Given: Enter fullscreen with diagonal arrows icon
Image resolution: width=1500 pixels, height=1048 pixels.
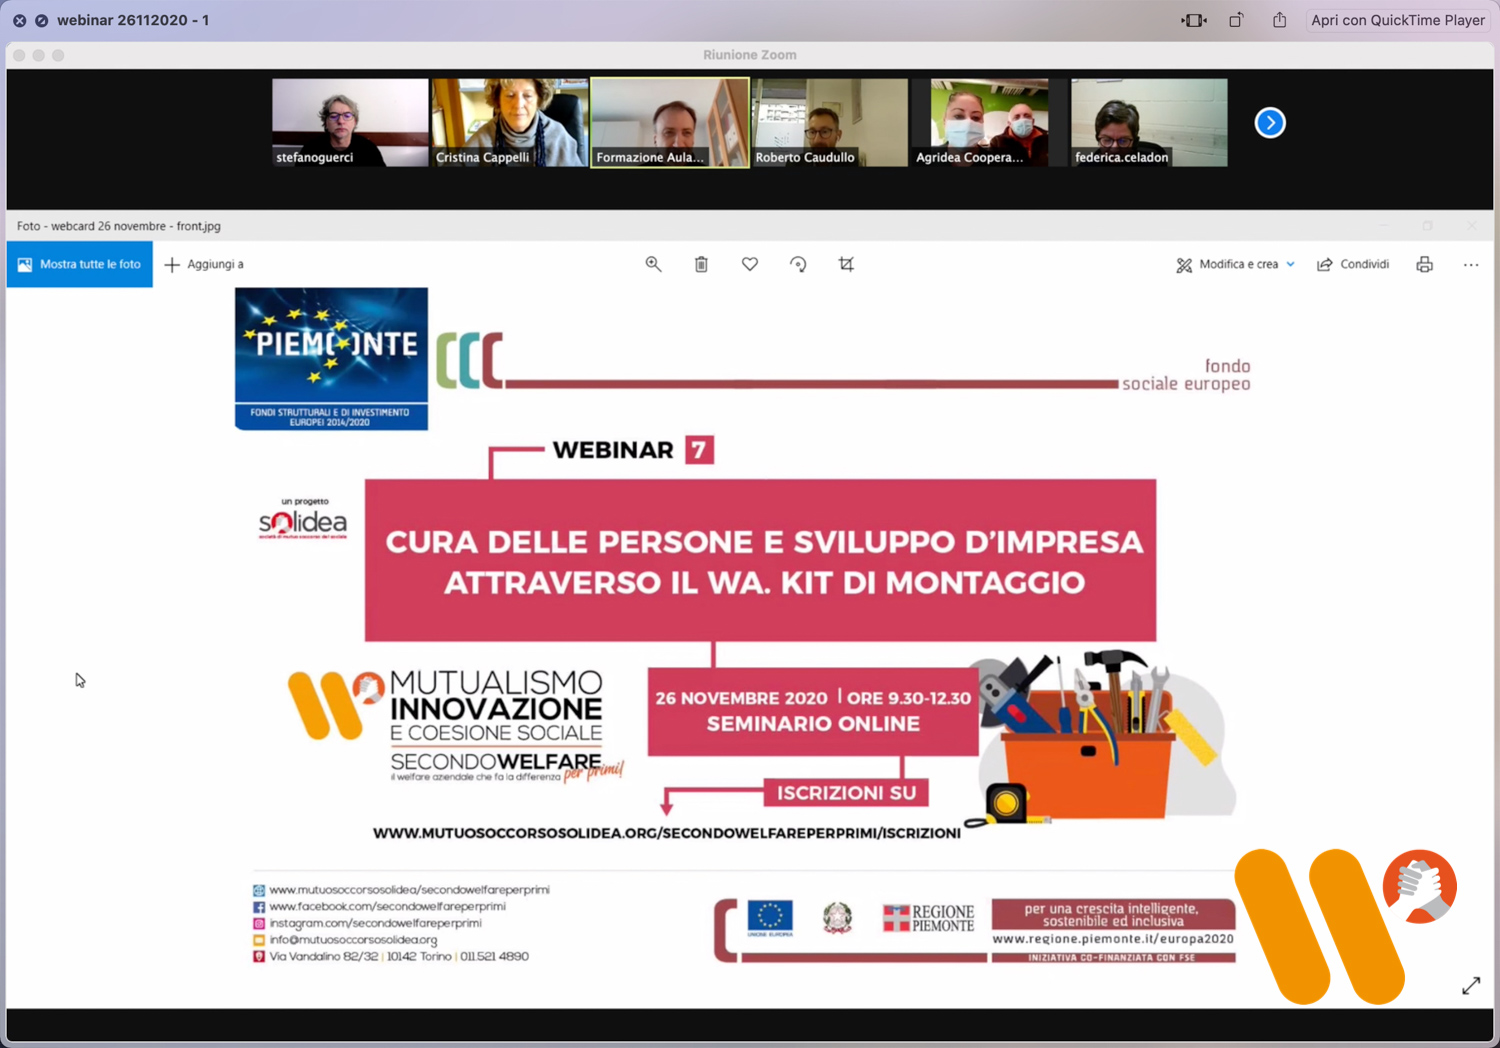Looking at the screenshot, I should tap(1471, 986).
